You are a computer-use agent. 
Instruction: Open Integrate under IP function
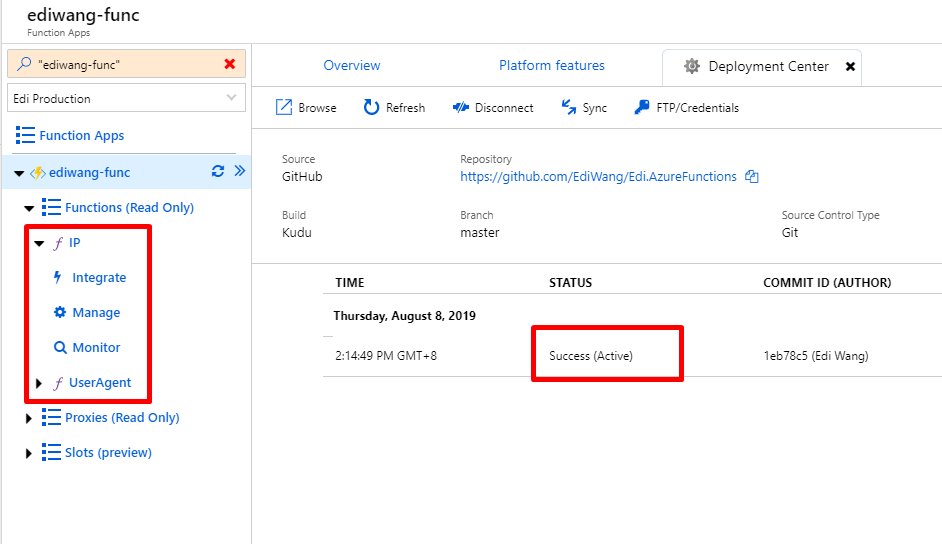(99, 277)
